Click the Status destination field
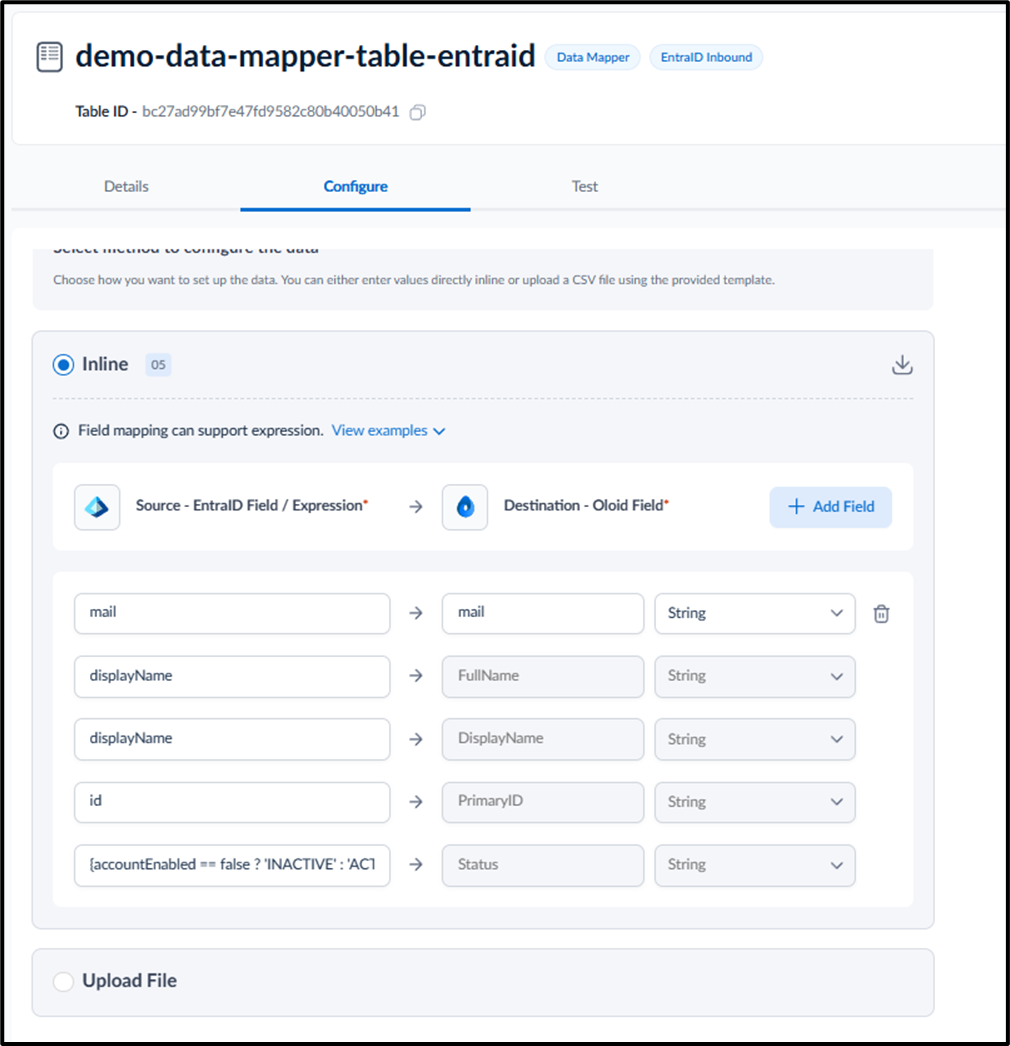This screenshot has height=1046, width=1010. click(543, 865)
